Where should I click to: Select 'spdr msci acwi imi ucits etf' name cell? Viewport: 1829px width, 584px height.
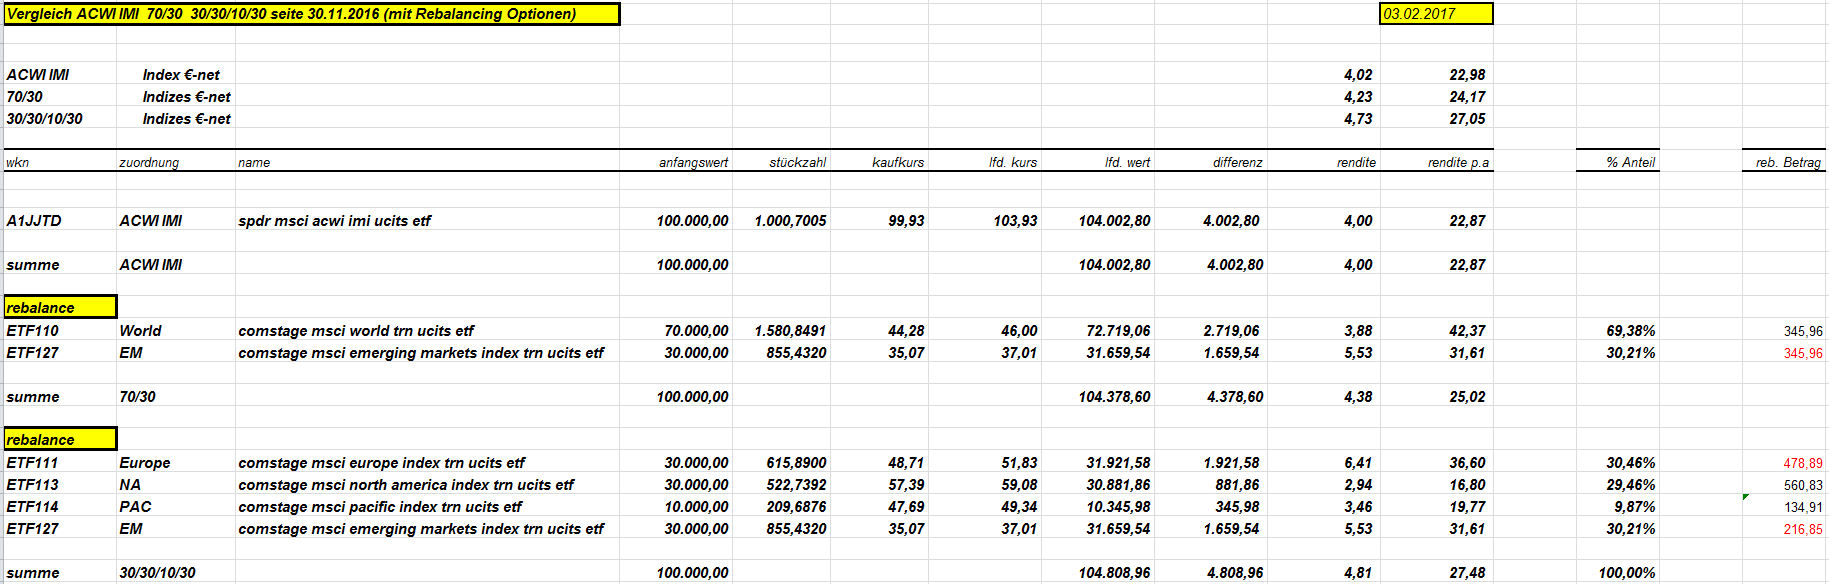click(334, 221)
